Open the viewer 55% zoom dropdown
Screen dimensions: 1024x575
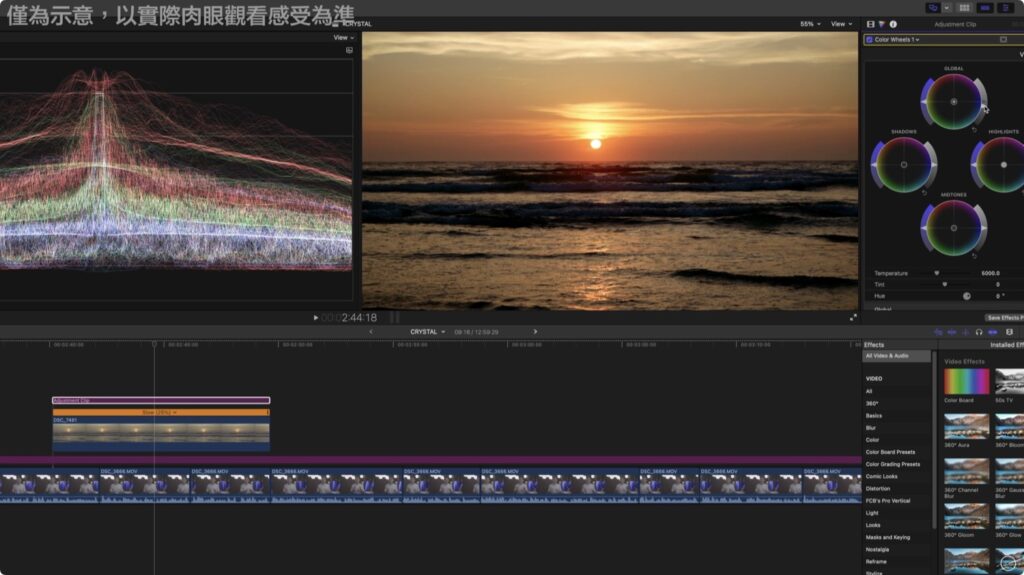tap(810, 24)
